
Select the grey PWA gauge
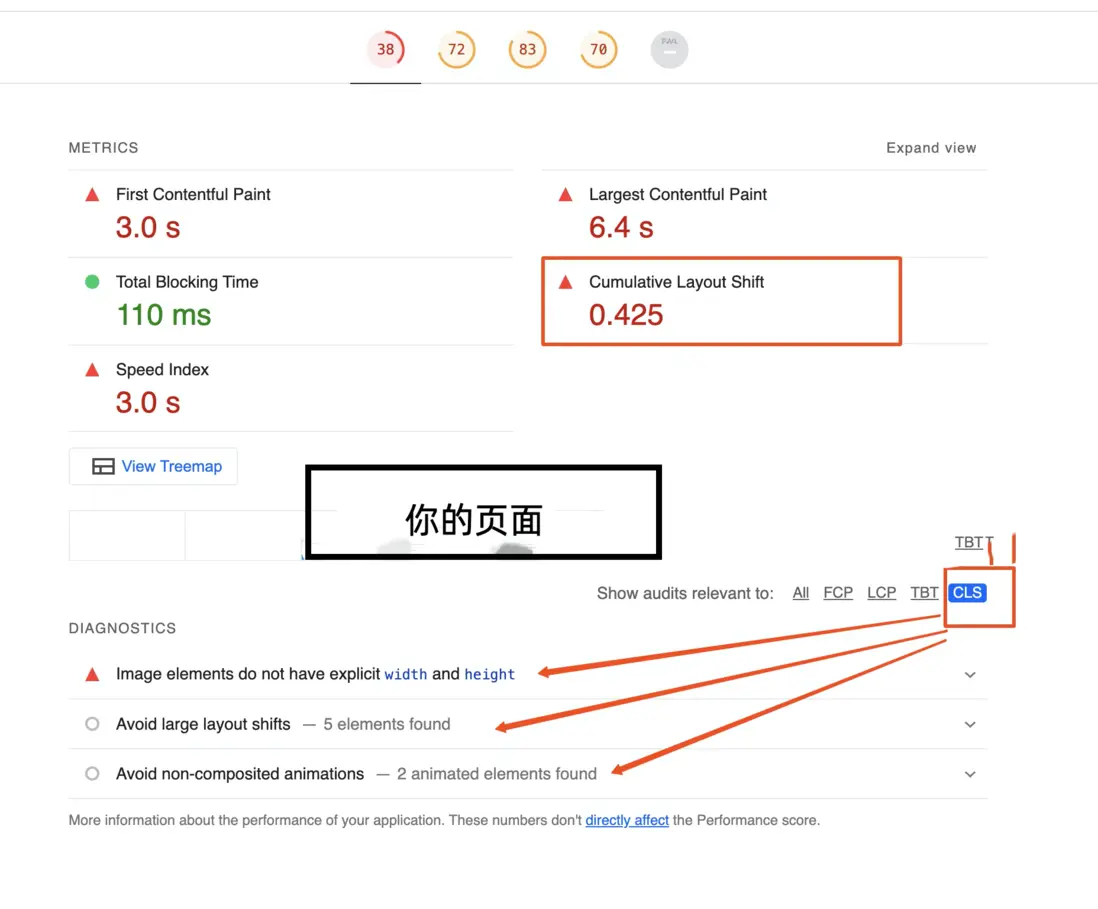pyautogui.click(x=669, y=50)
